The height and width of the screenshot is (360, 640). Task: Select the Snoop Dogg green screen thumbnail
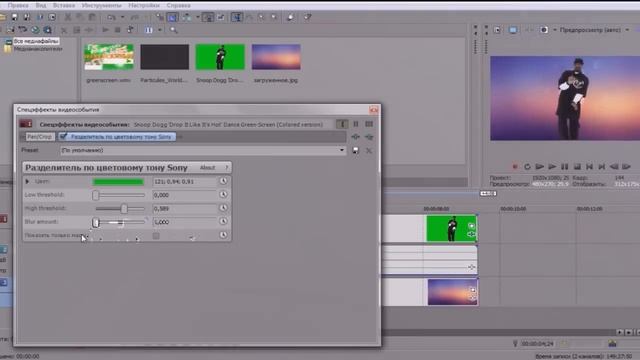[220, 57]
